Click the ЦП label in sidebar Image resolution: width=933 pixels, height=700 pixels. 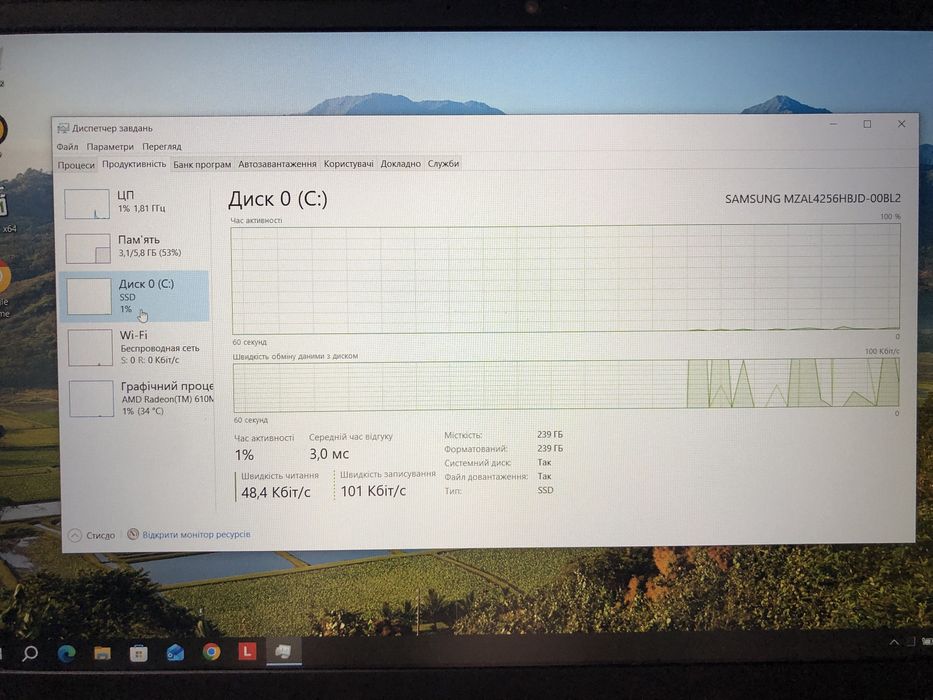click(126, 195)
